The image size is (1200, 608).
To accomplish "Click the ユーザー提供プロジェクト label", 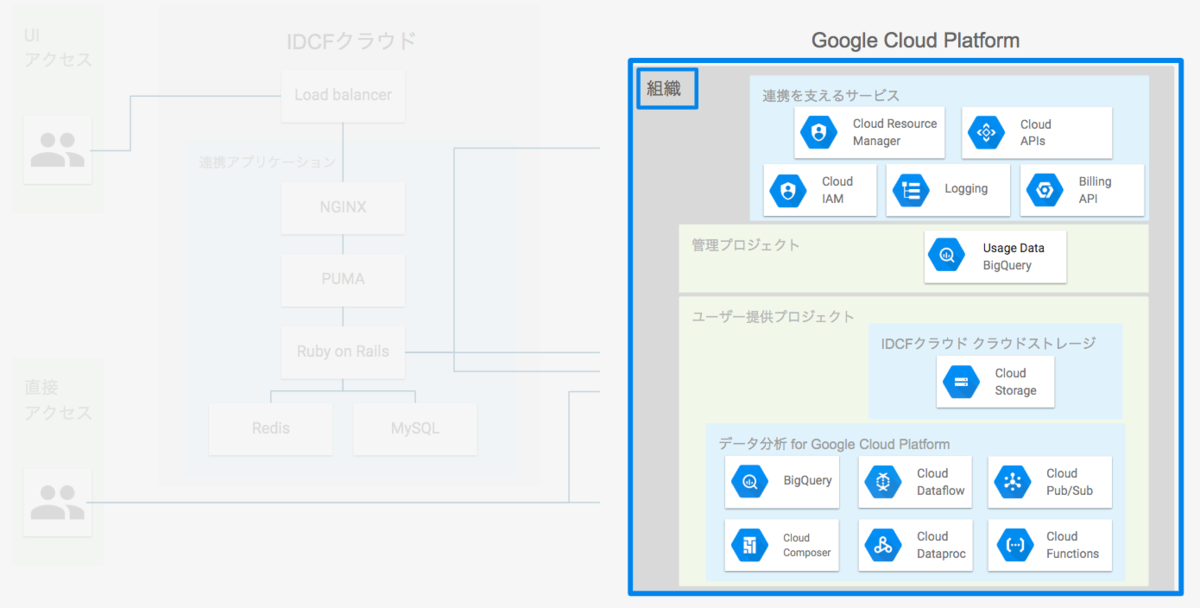I will pos(773,316).
